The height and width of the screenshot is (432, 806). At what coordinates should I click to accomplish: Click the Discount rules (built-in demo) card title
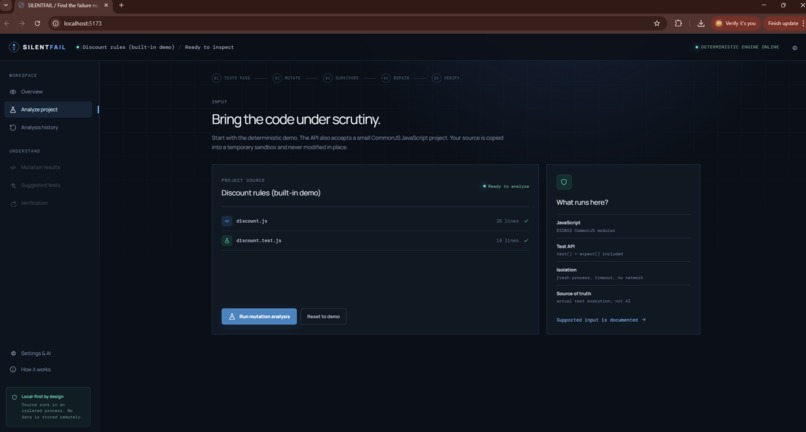click(x=271, y=193)
